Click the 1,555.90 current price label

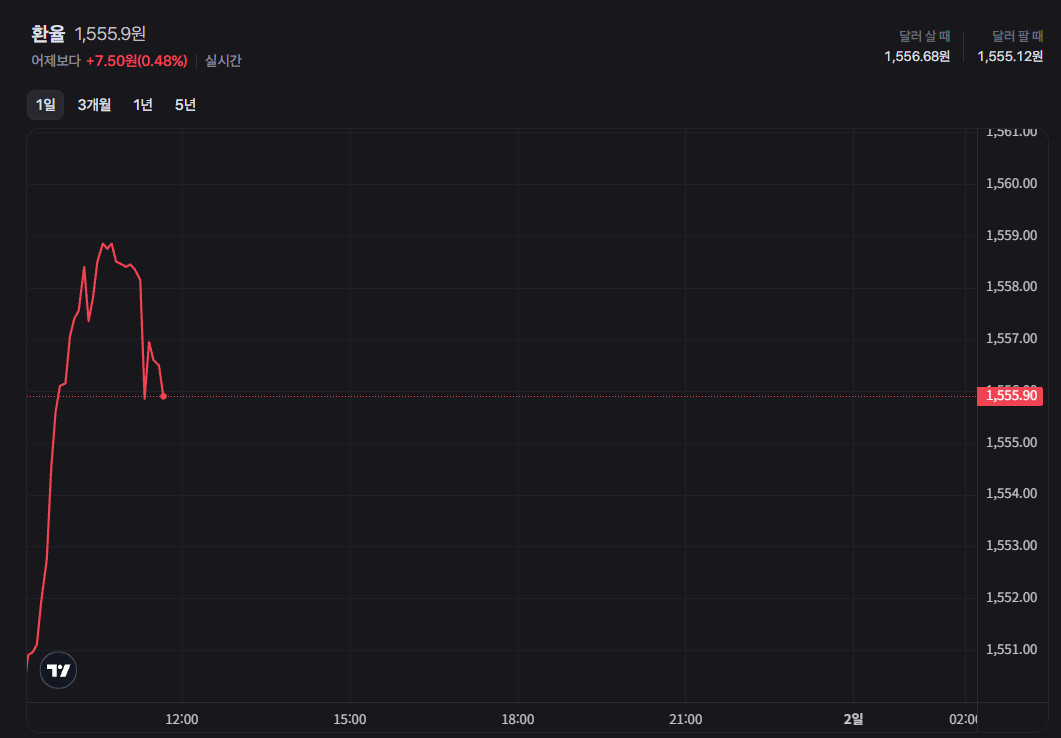1010,396
